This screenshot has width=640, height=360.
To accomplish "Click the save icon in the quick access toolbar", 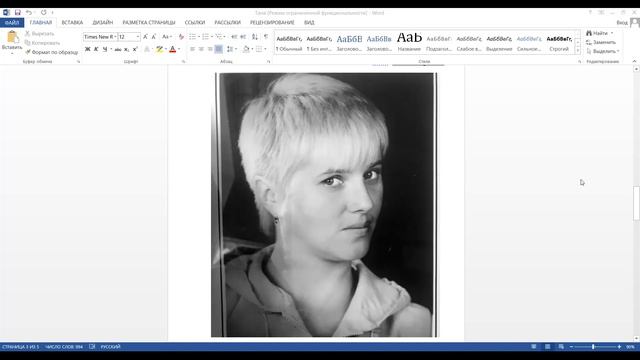I will tap(18, 13).
